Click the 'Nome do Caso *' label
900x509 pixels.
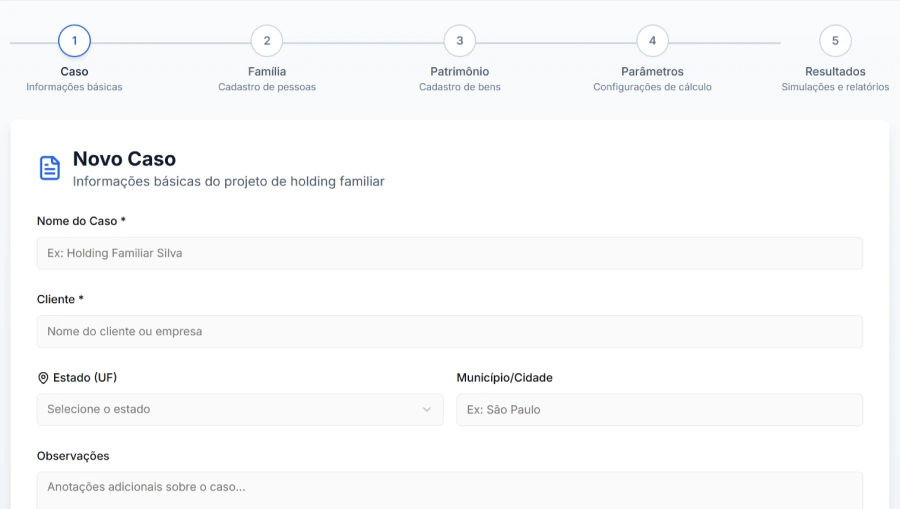(x=81, y=221)
